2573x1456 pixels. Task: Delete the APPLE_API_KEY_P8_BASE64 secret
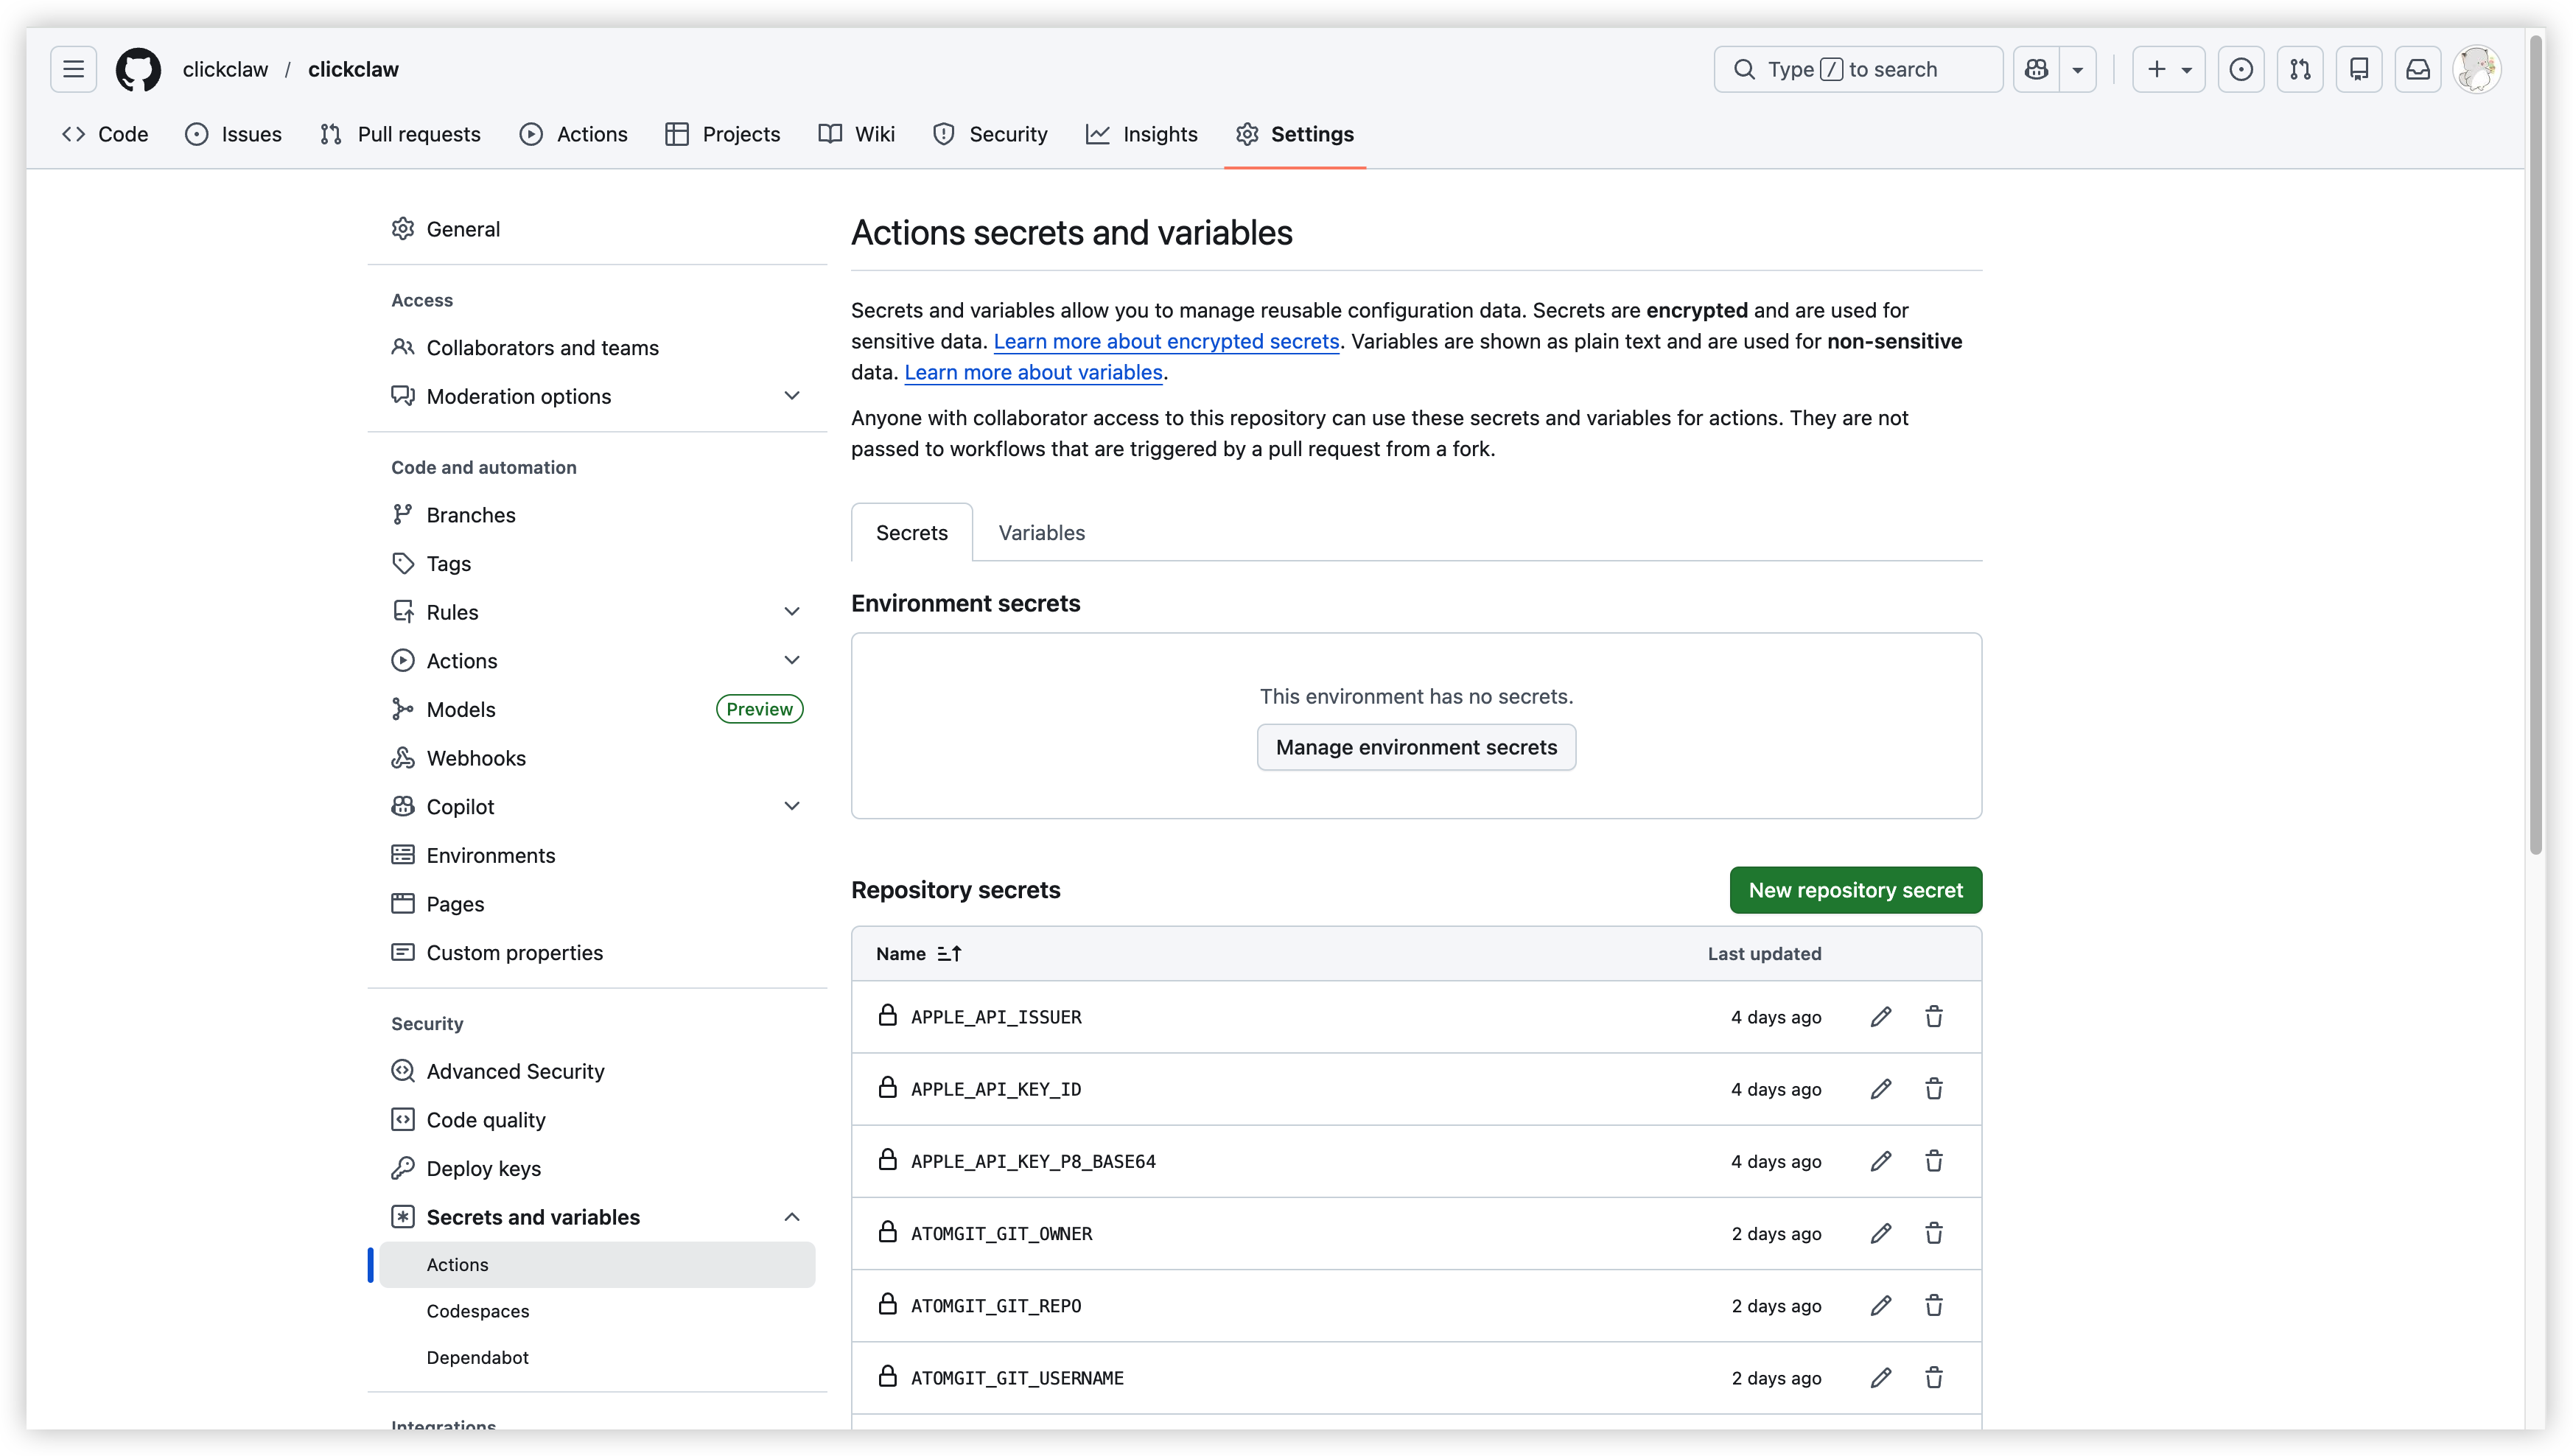click(1934, 1161)
